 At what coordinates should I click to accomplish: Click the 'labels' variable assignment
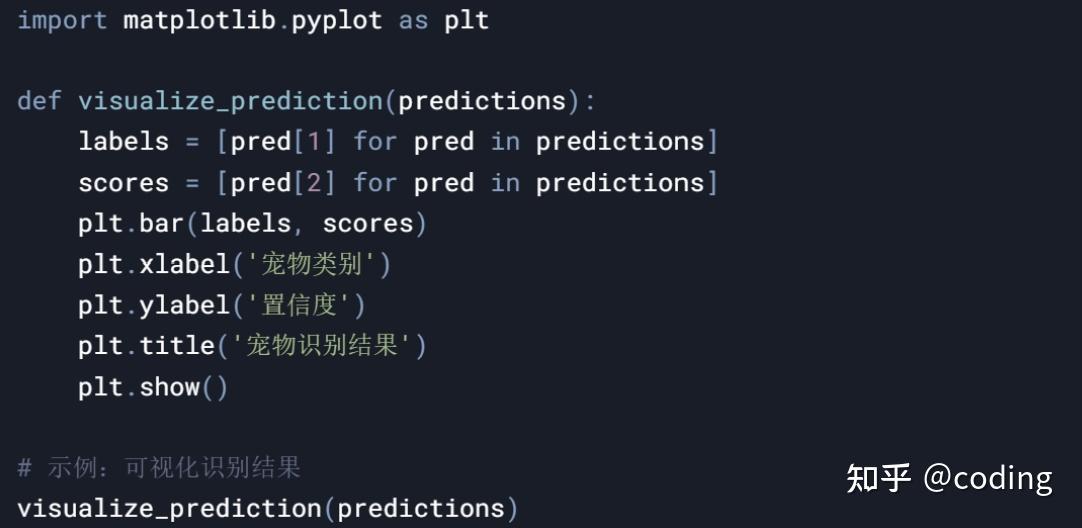124,141
